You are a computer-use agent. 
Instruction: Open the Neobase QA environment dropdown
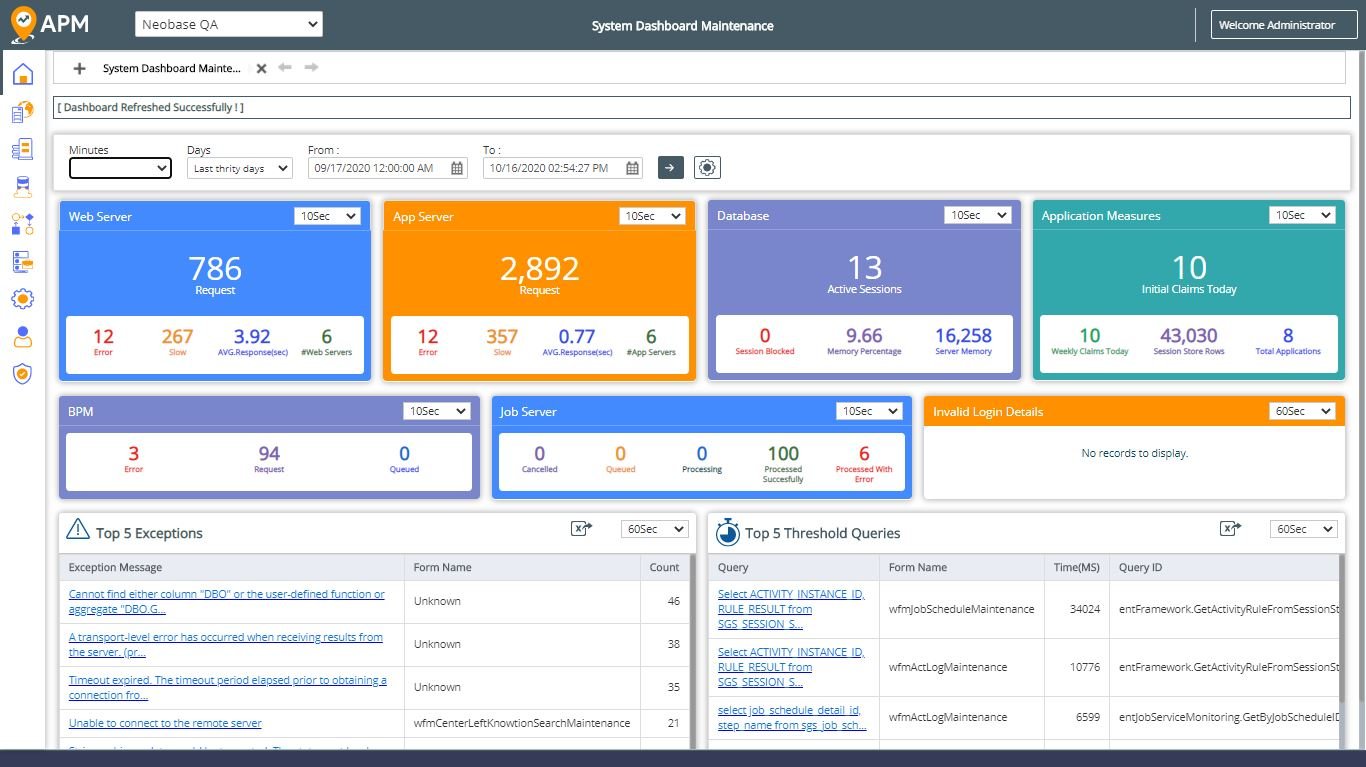(x=228, y=23)
